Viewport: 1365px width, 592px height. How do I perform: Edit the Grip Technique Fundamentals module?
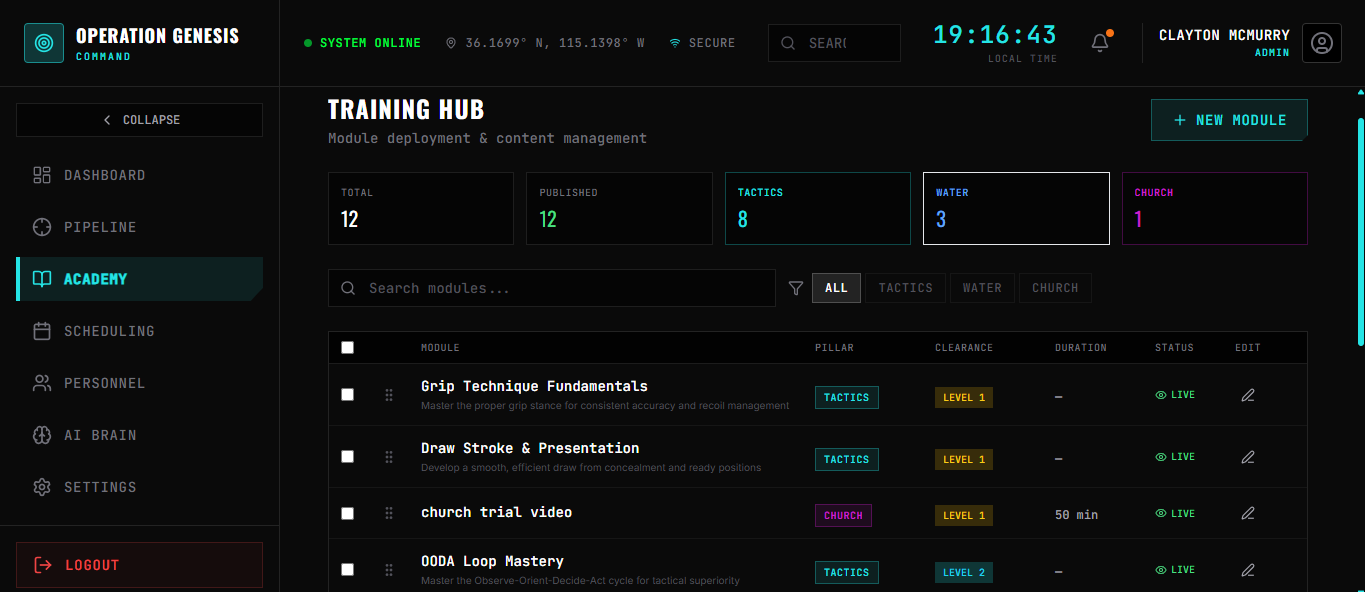pyautogui.click(x=1247, y=394)
